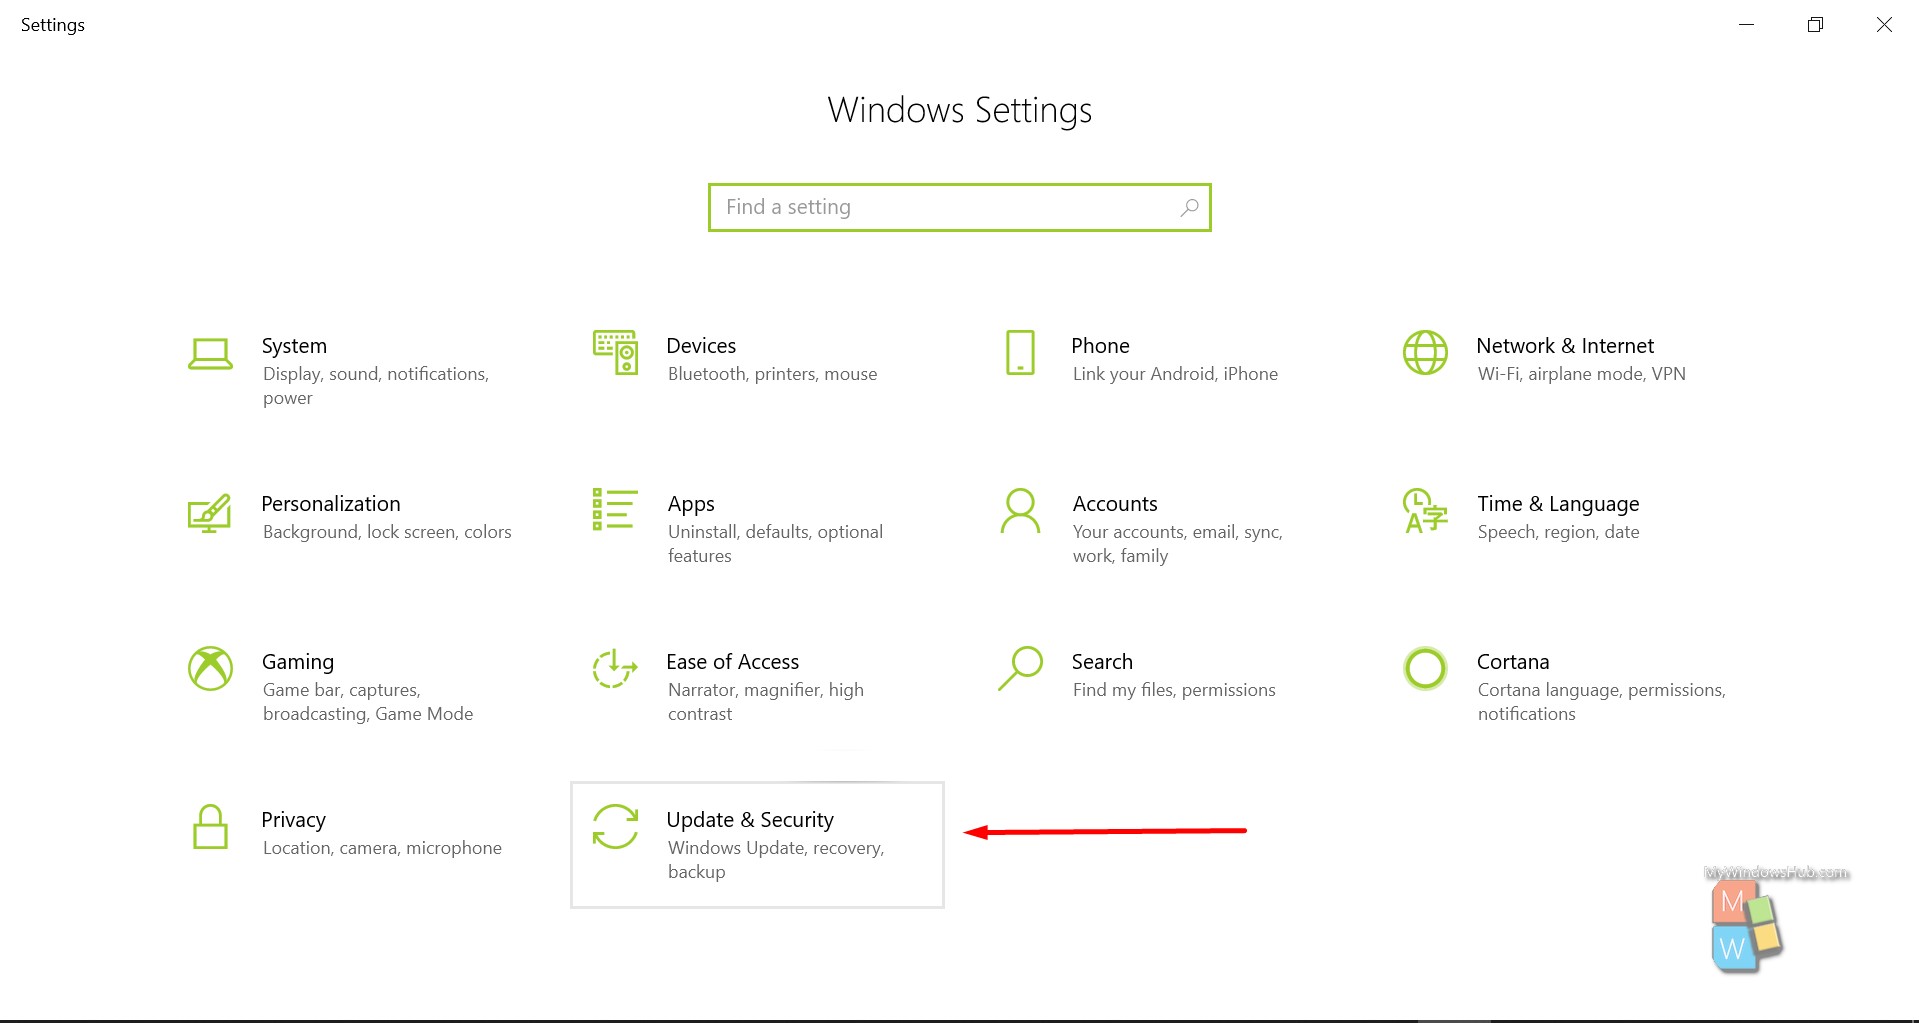Click 'Display, sound, notifications, power' text
This screenshot has width=1919, height=1023.
pos(376,386)
